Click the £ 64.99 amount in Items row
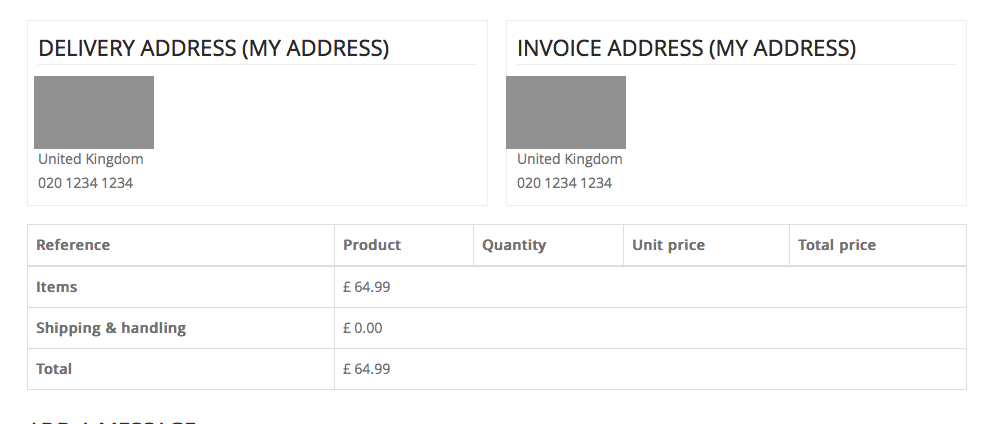Screen dimensions: 996x424 pyautogui.click(x=366, y=287)
